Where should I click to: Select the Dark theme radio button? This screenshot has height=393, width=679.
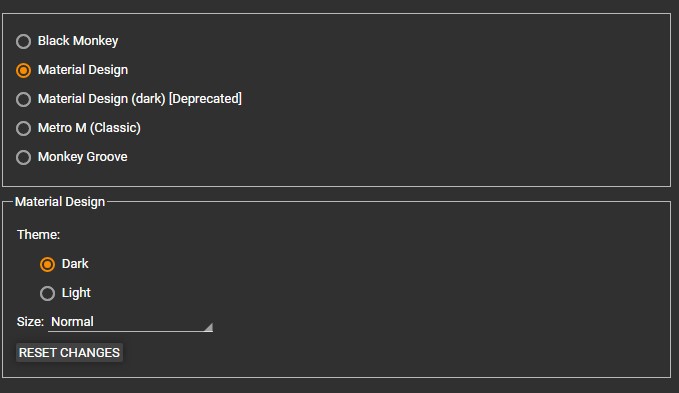(x=47, y=264)
